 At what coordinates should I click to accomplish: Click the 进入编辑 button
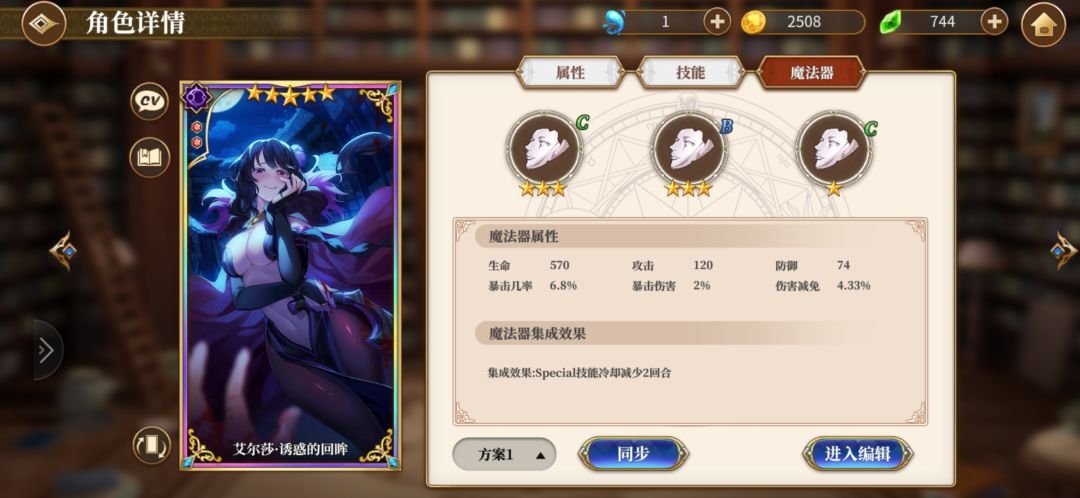[858, 454]
